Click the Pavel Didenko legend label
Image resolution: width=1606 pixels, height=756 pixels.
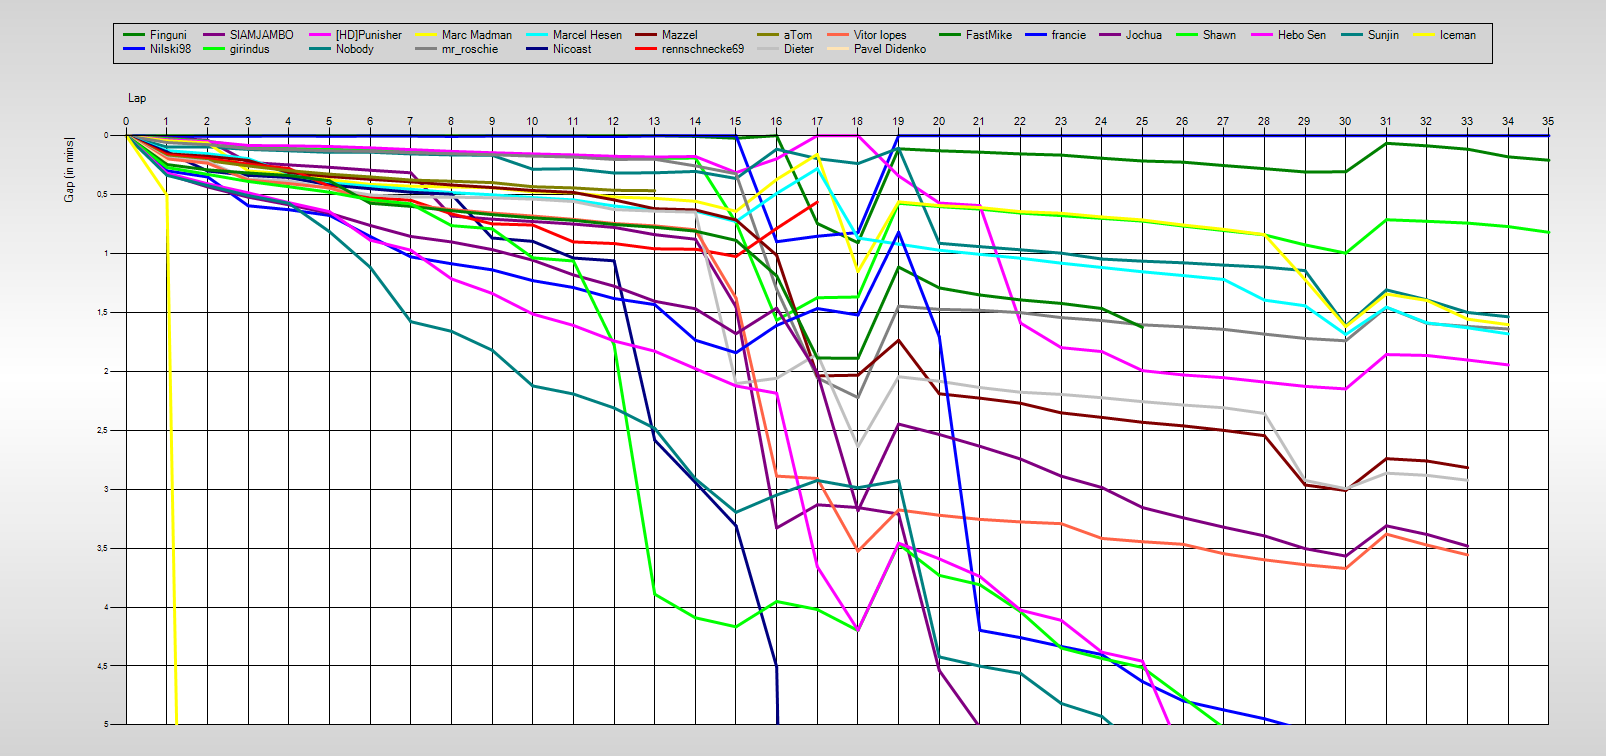[889, 49]
